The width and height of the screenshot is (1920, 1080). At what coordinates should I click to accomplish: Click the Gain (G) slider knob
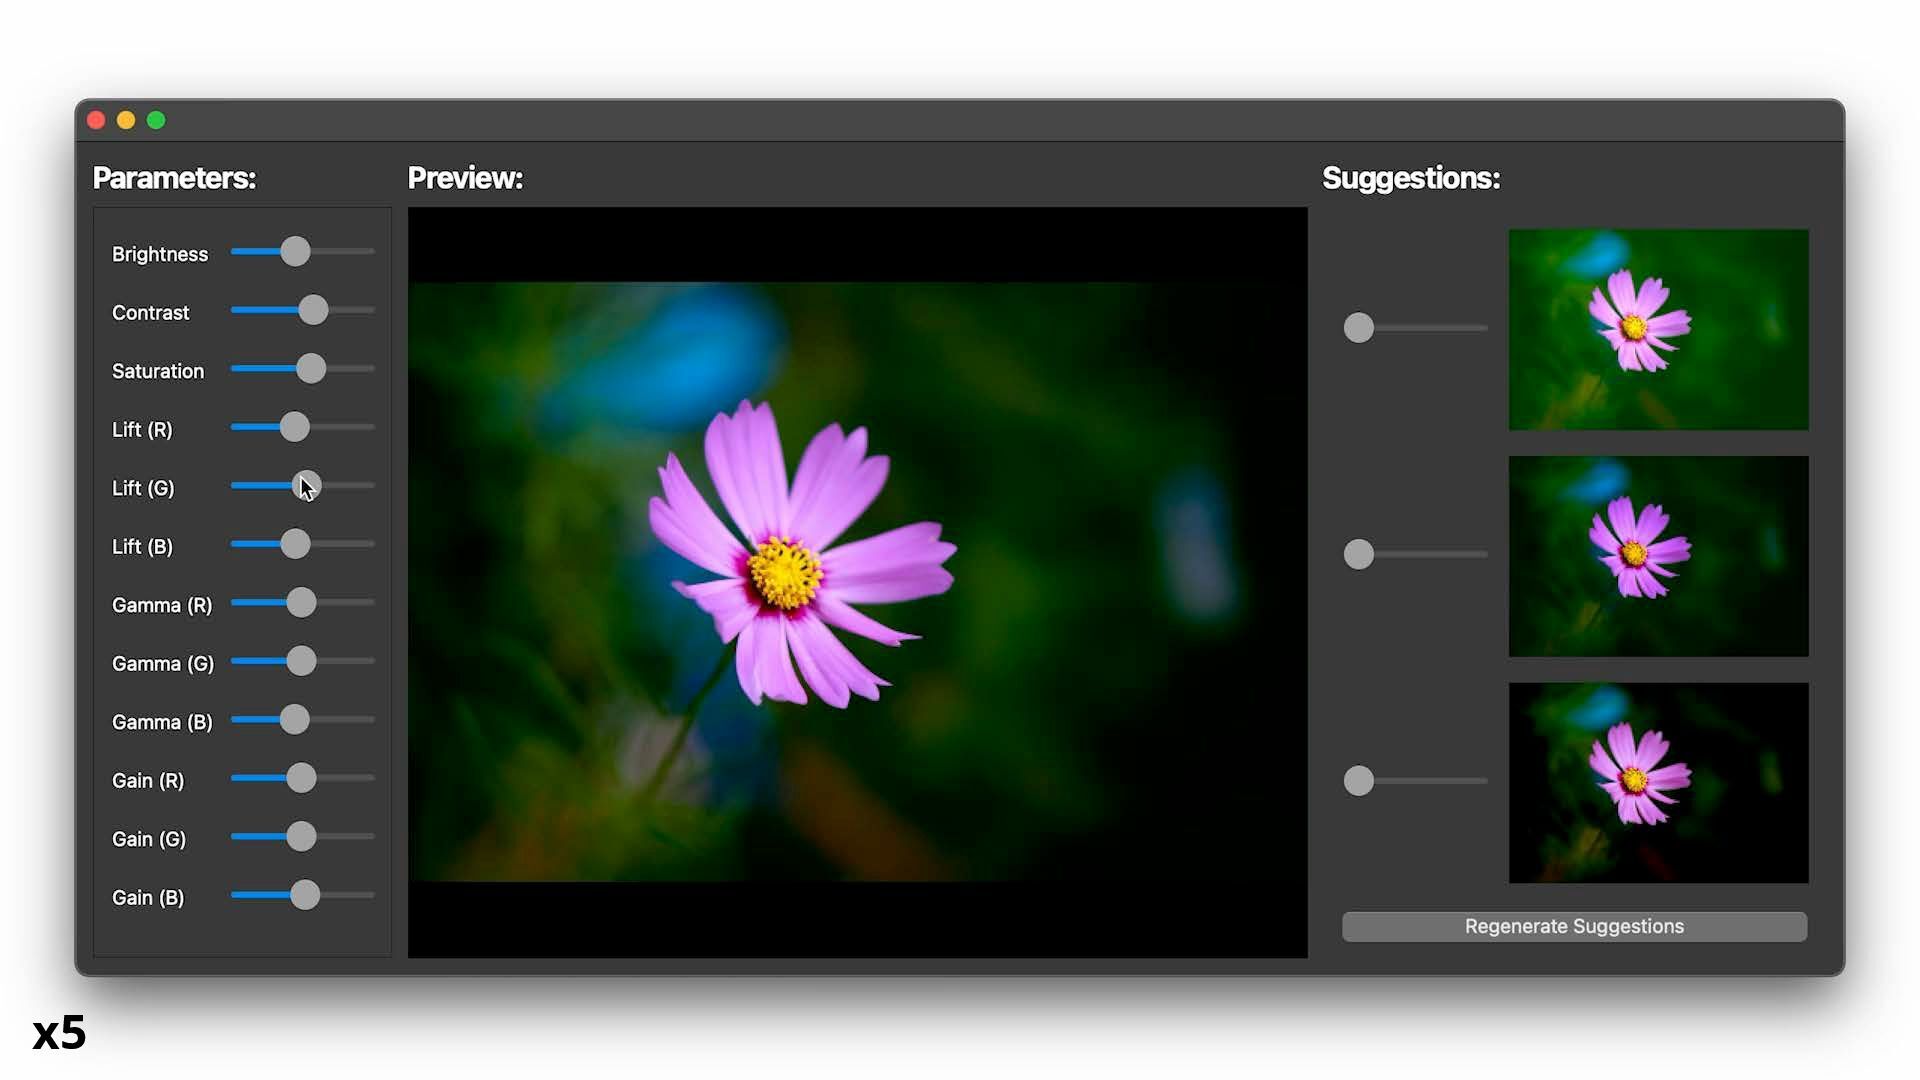pos(301,837)
